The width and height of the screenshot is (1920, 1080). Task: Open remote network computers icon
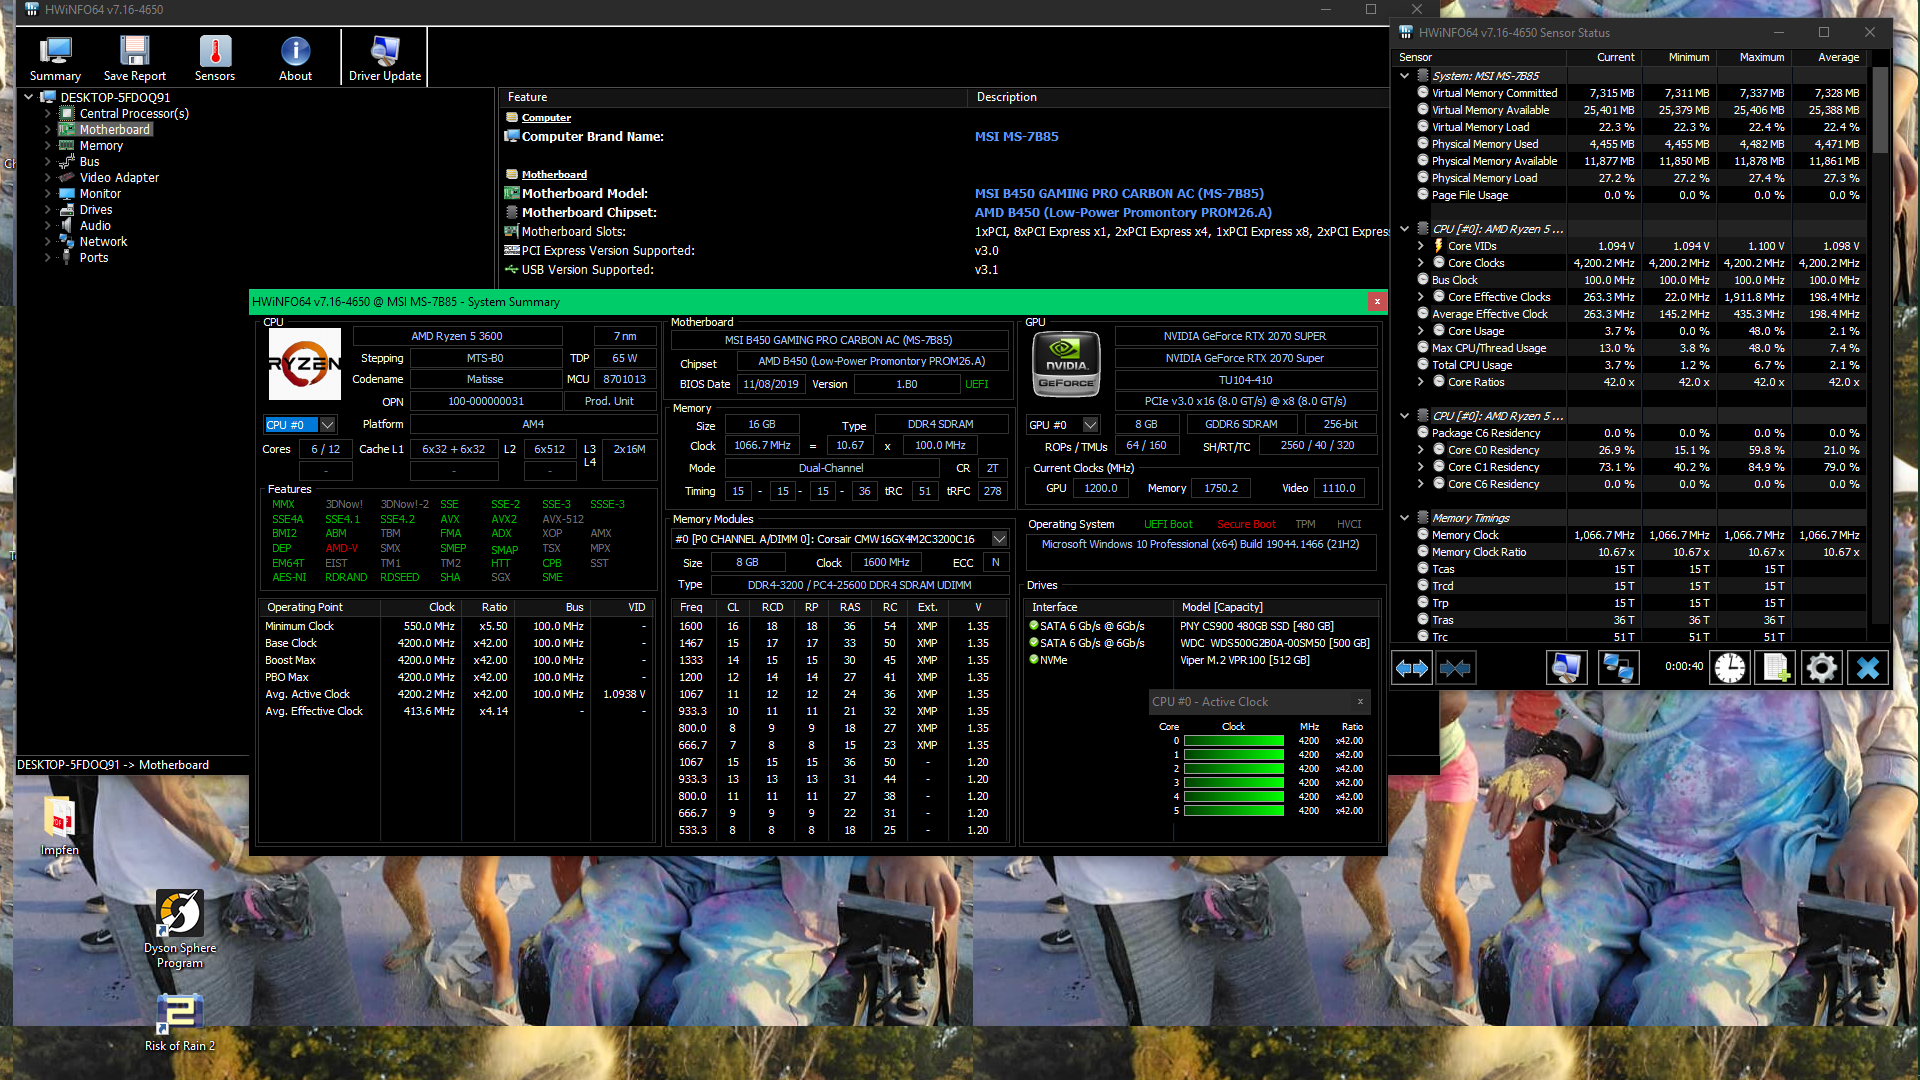pyautogui.click(x=1618, y=668)
